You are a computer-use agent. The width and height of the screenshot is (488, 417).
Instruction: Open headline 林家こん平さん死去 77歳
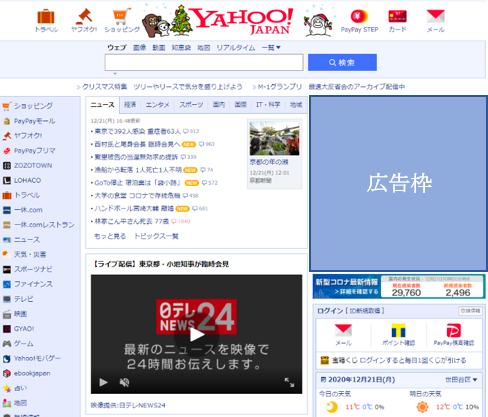132,221
